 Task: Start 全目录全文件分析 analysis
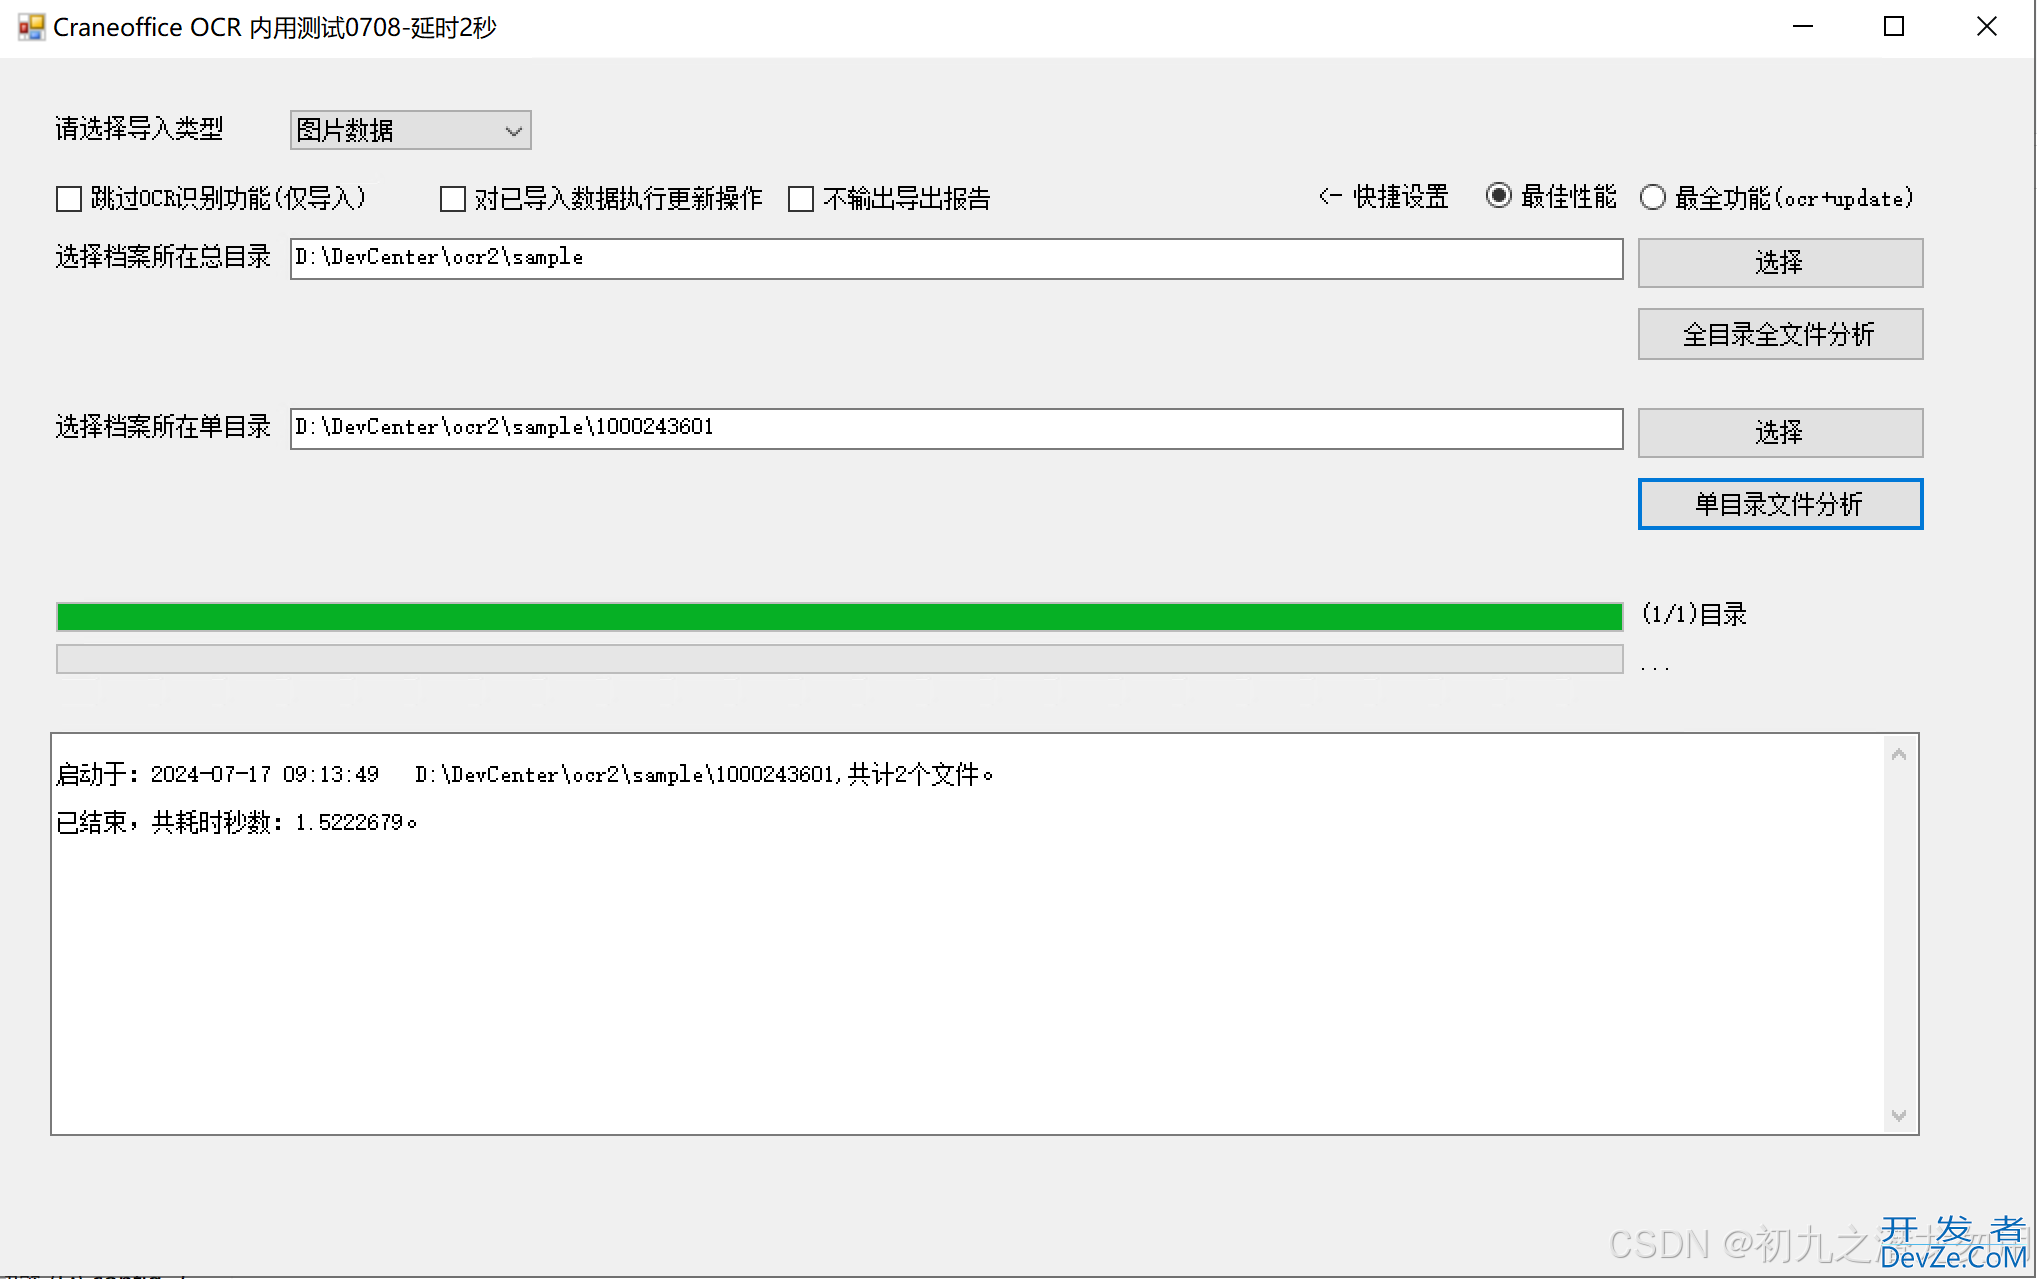coord(1780,334)
